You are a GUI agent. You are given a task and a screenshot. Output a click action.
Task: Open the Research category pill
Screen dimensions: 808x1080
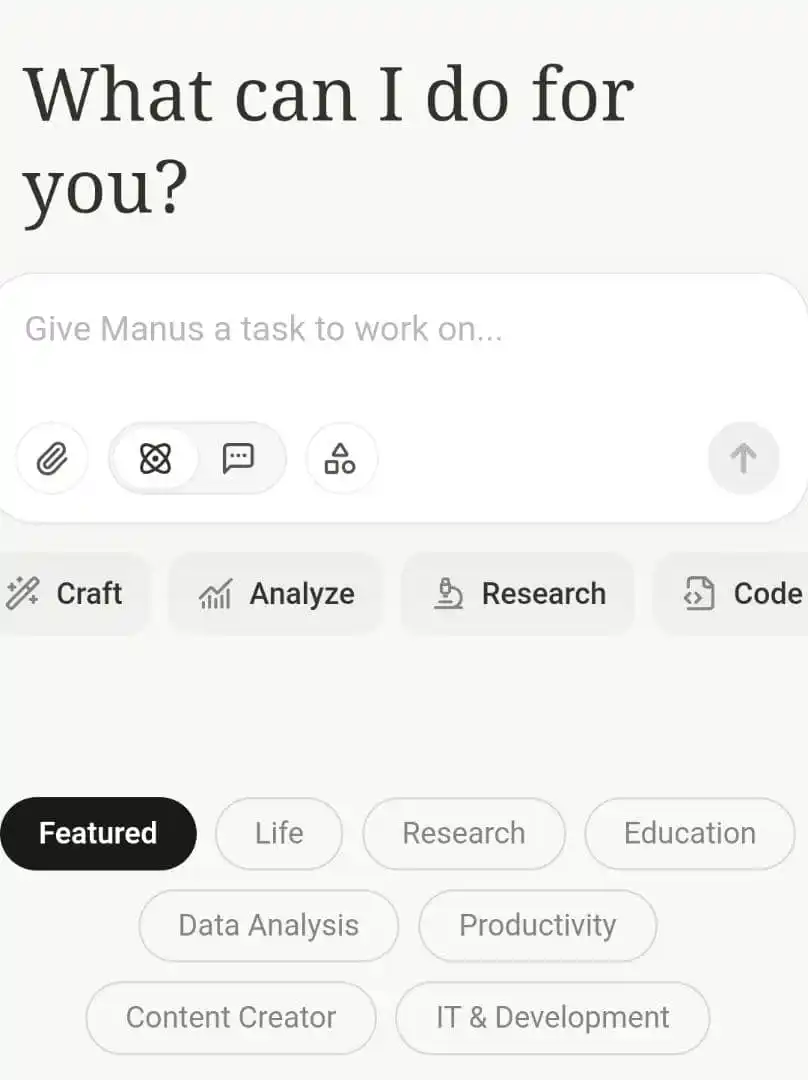(464, 833)
